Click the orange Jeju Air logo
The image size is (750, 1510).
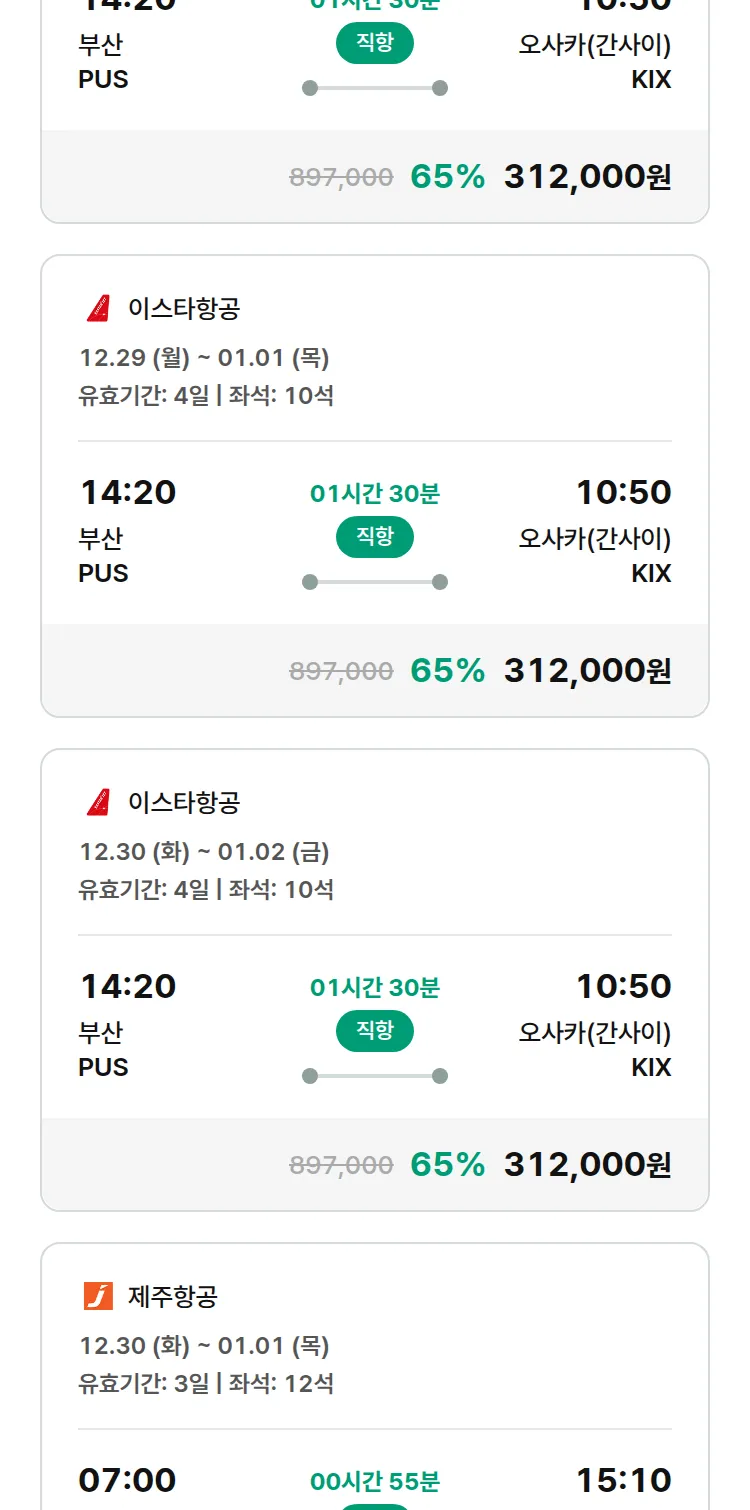click(x=98, y=1297)
